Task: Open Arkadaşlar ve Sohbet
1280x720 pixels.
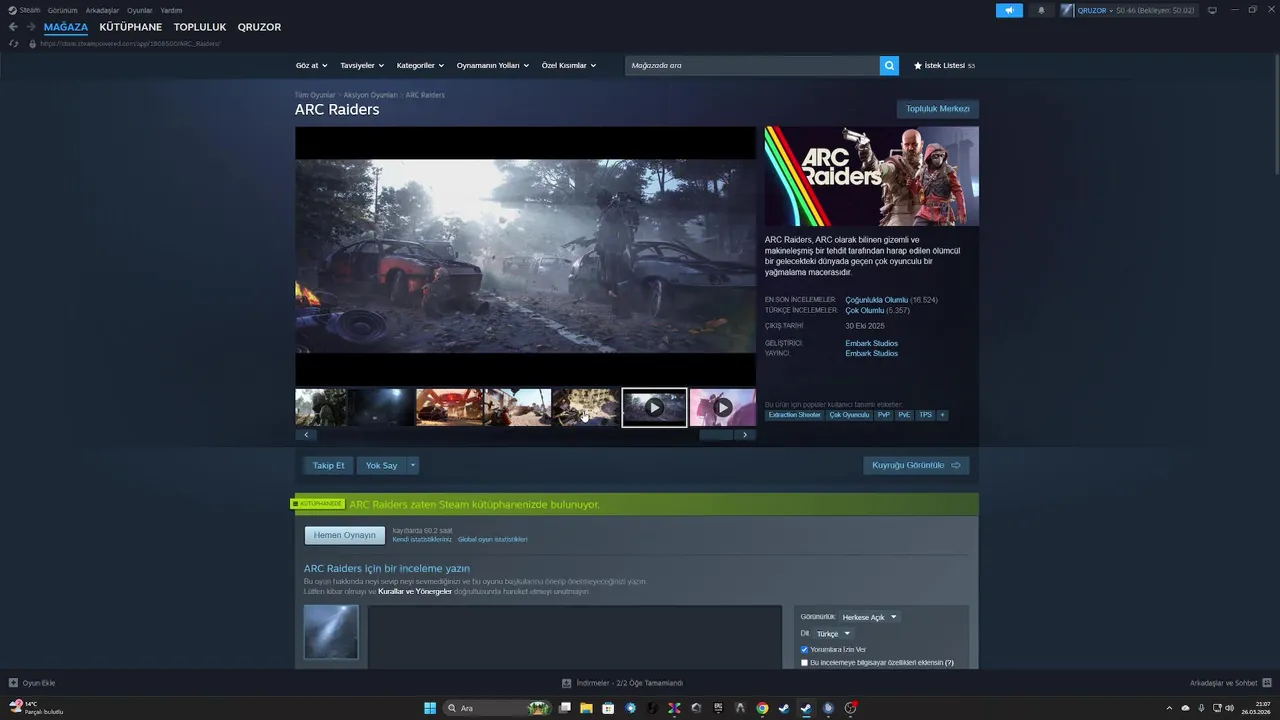Action: [x=1229, y=683]
